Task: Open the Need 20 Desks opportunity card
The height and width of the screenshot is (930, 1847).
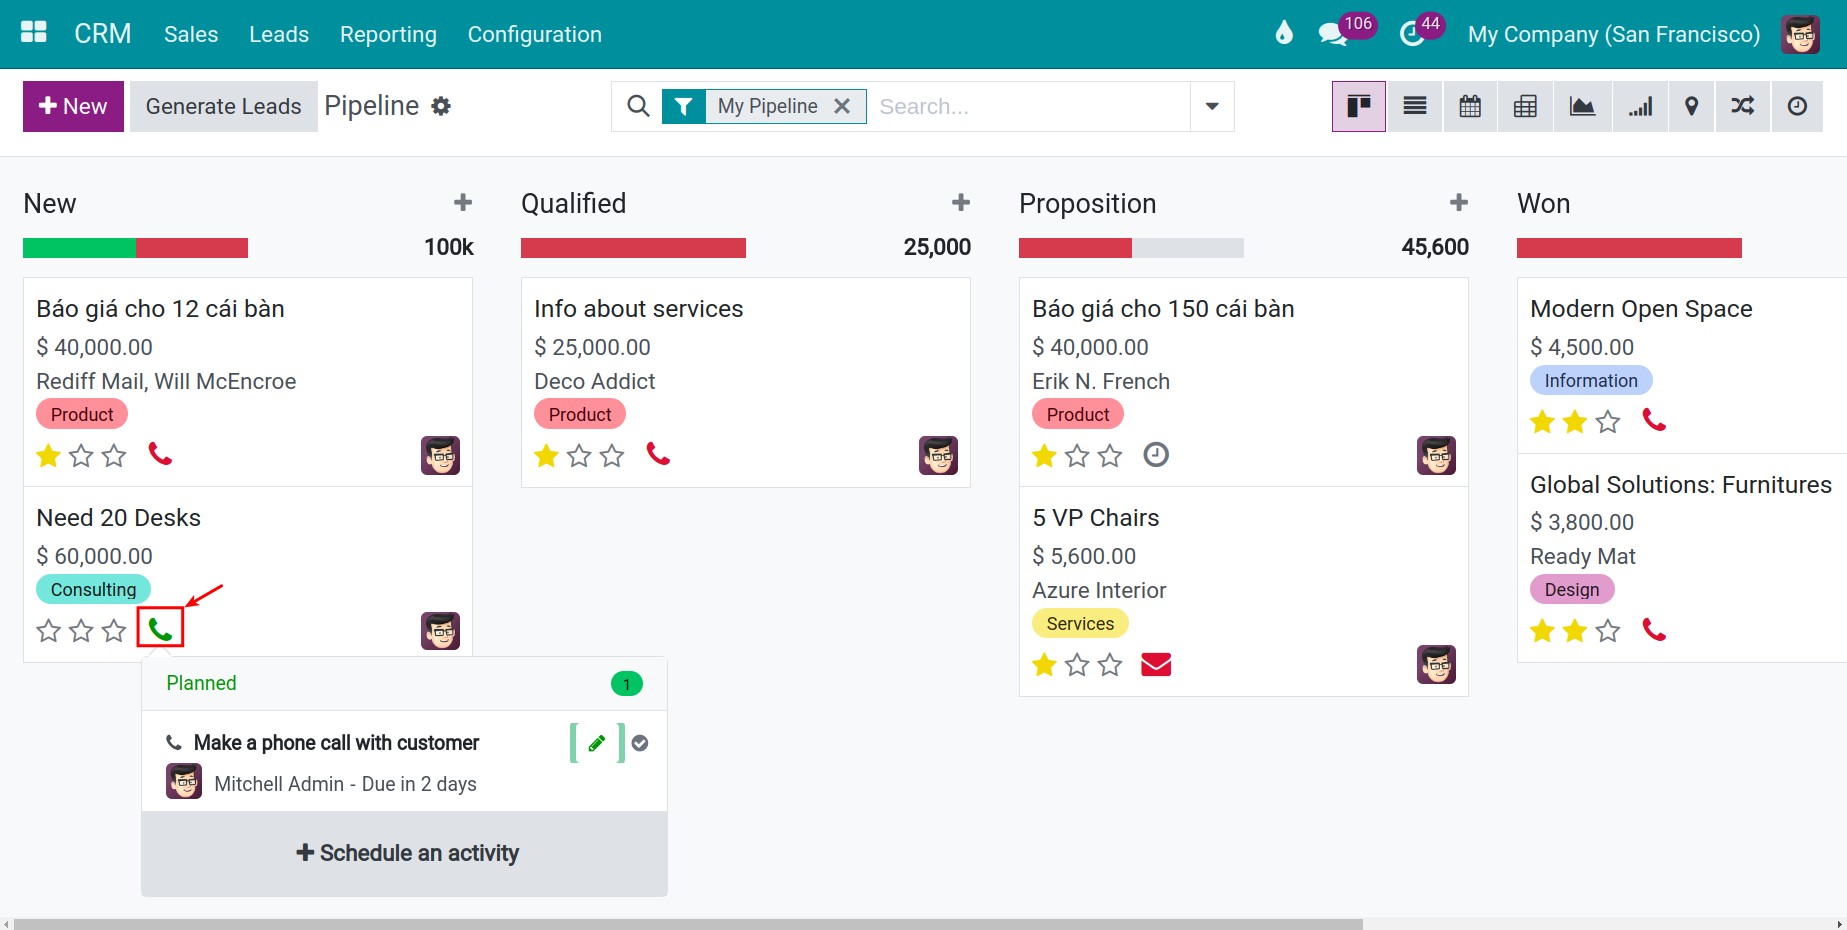Action: coord(247,574)
